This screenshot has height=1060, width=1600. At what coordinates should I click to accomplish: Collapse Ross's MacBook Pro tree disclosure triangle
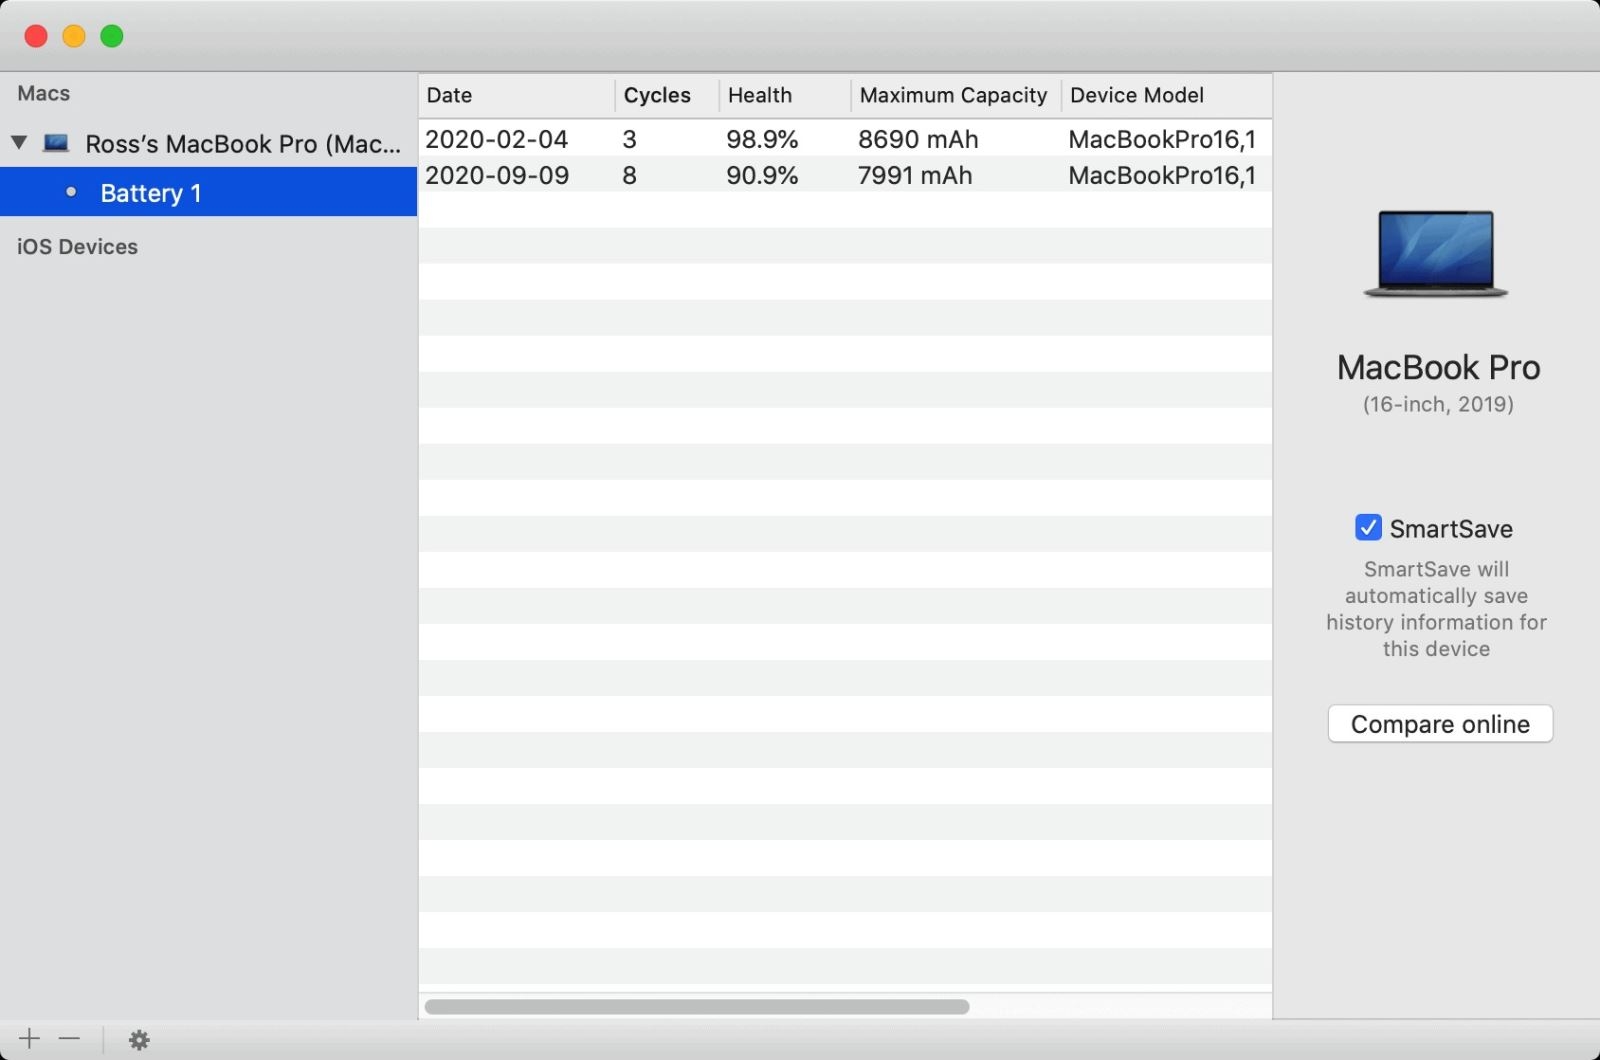point(19,142)
